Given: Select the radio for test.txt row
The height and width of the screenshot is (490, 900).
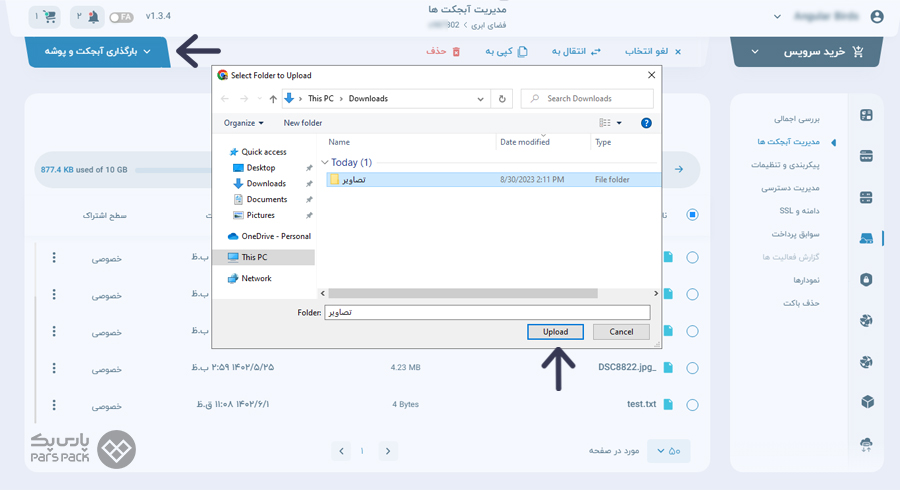Looking at the screenshot, I should (x=692, y=405).
